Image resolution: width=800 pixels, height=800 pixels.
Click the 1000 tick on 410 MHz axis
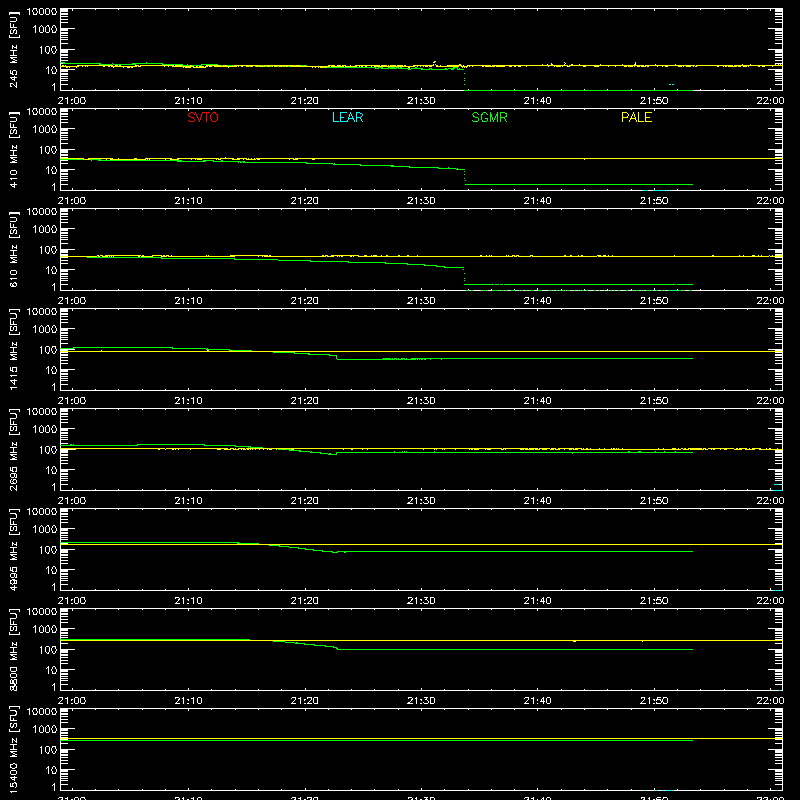[45, 130]
